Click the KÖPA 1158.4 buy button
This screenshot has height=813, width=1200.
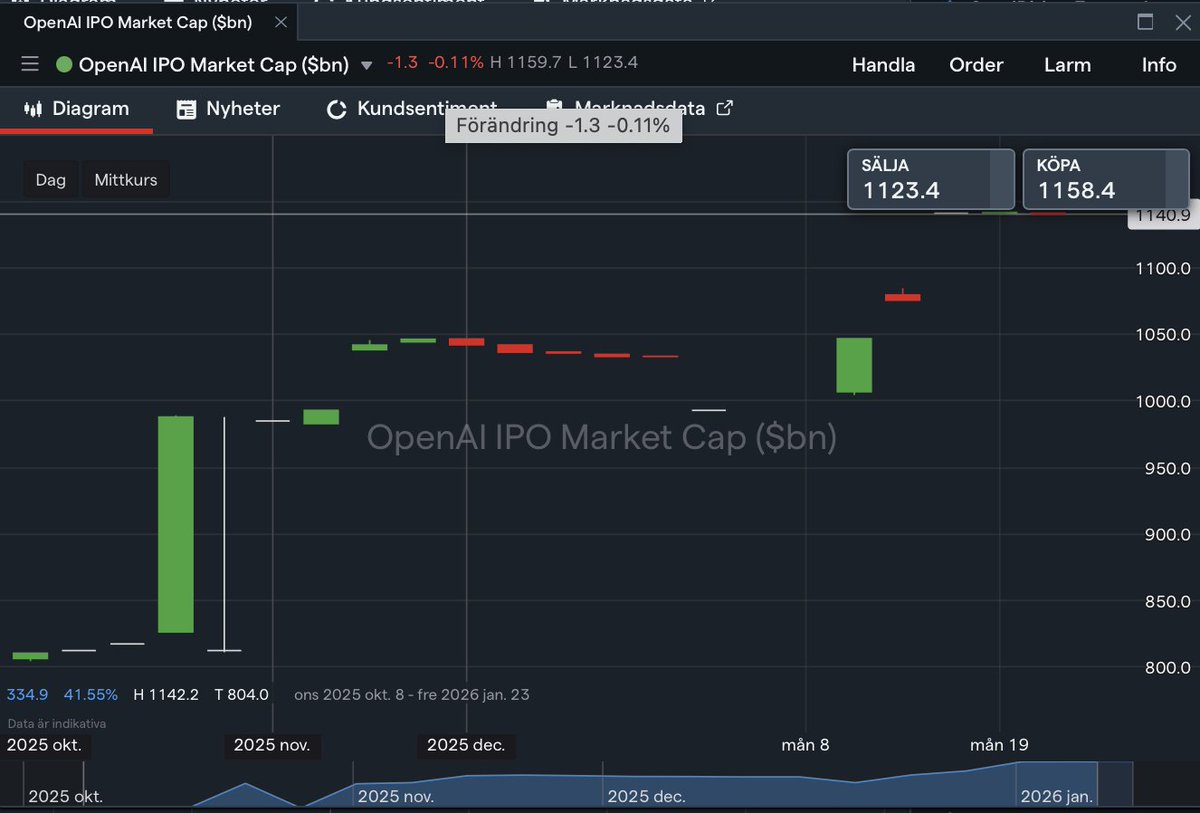(1106, 179)
